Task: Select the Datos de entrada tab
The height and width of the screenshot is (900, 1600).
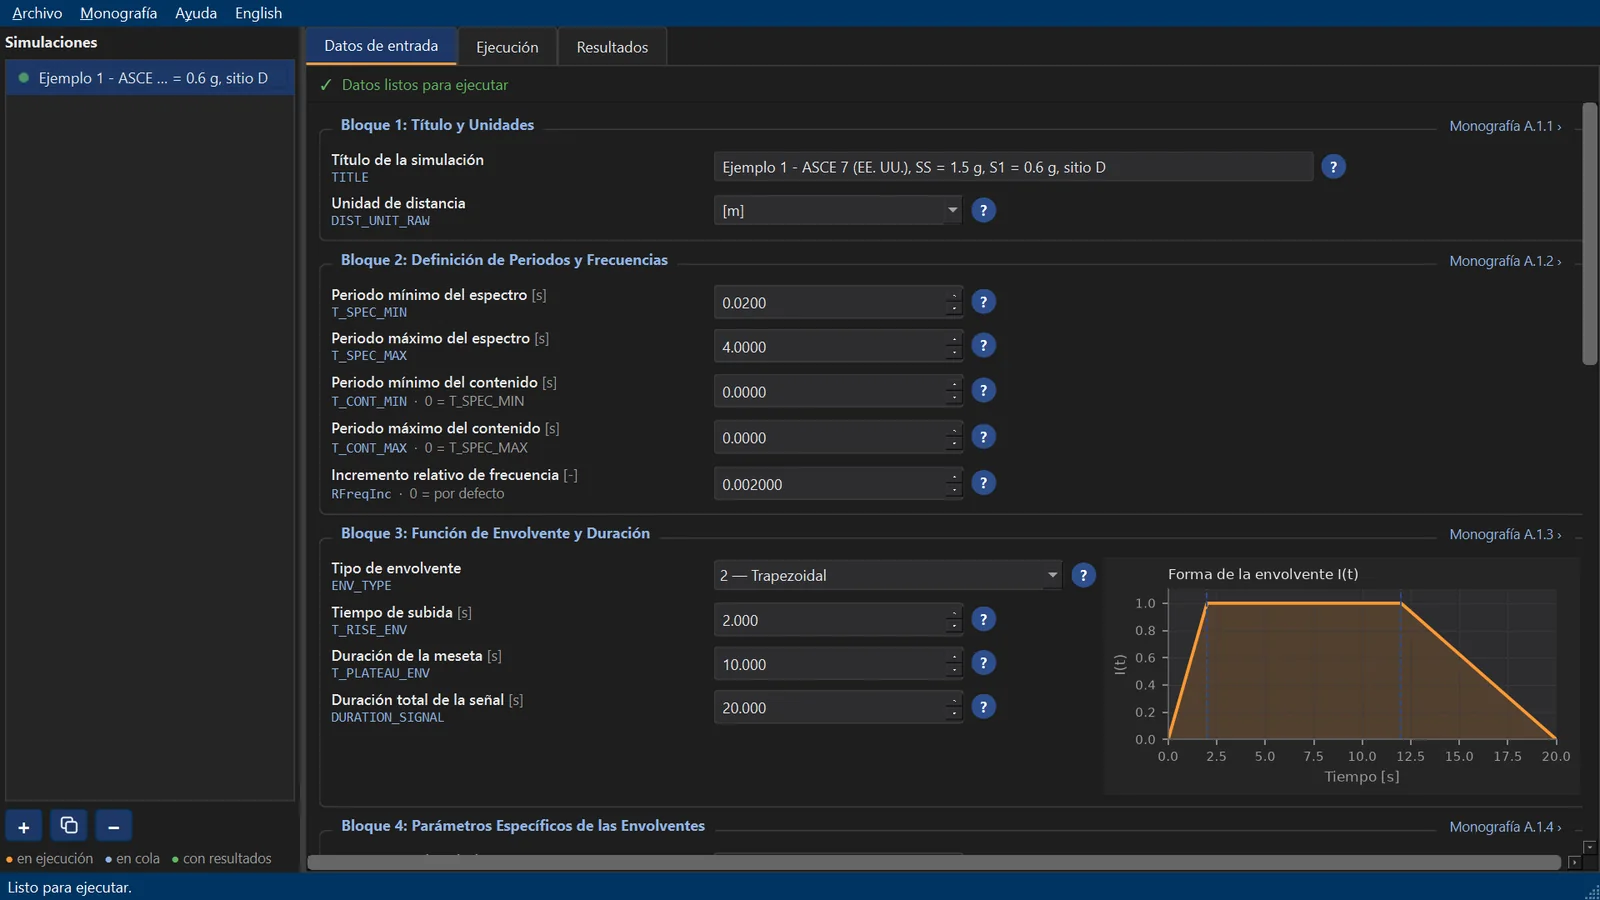Action: [x=381, y=46]
